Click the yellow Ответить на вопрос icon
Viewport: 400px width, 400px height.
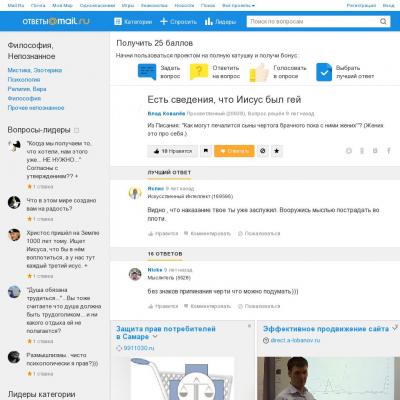click(199, 72)
